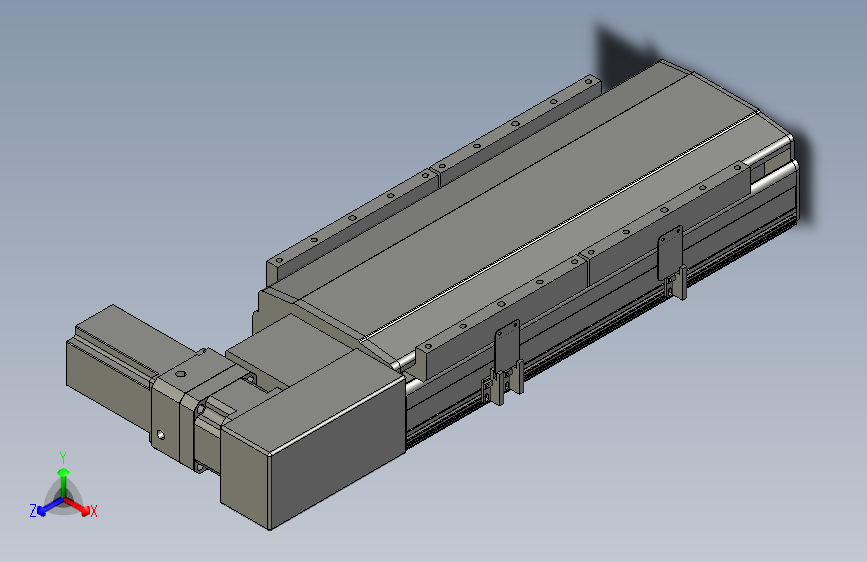The width and height of the screenshot is (867, 562).
Task: Select the rectangular belt housing box at the front end
Action: [x=314, y=440]
